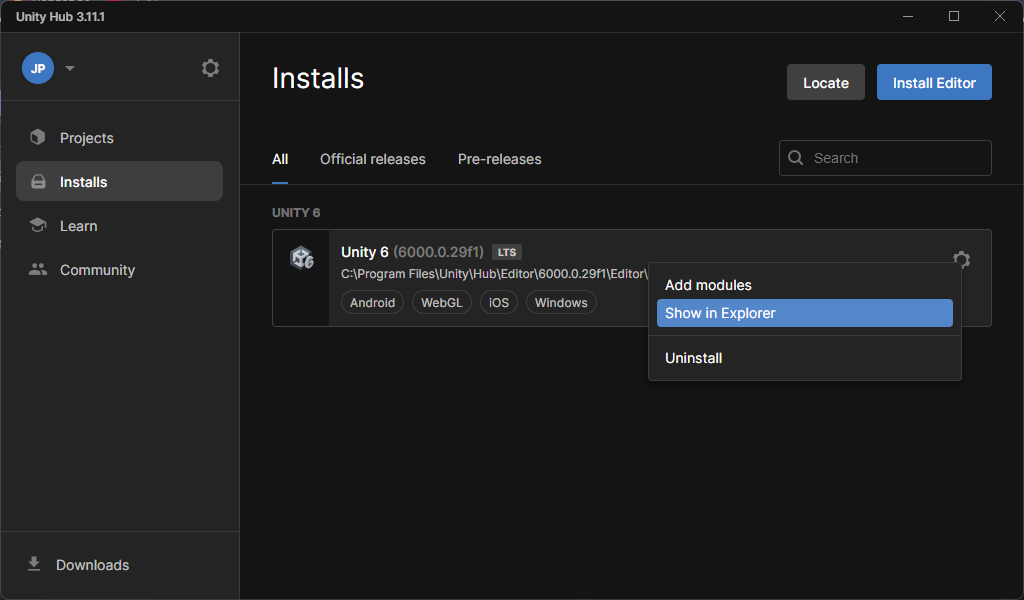Switch to the All tab
This screenshot has height=600, width=1024.
point(280,159)
